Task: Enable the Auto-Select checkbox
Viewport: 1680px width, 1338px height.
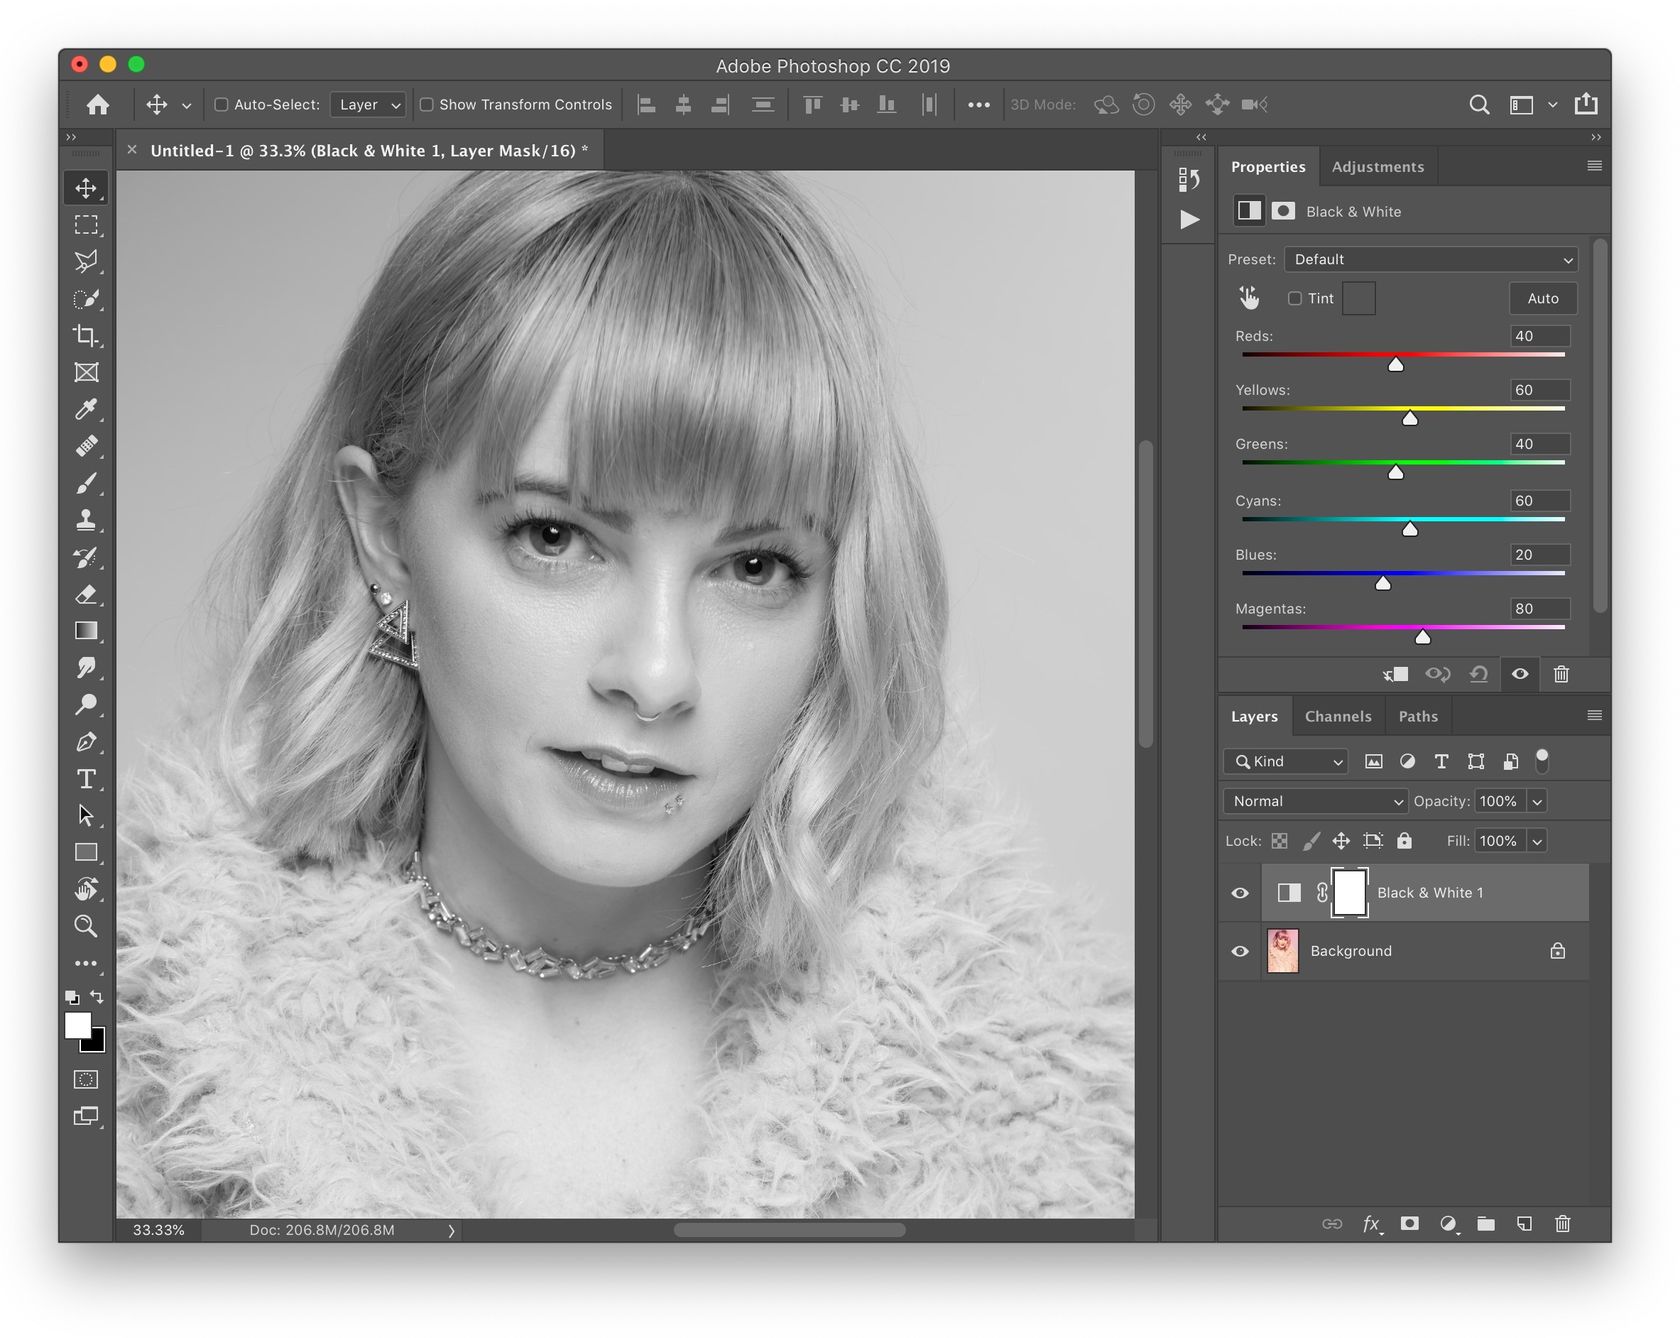Action: click(x=222, y=104)
